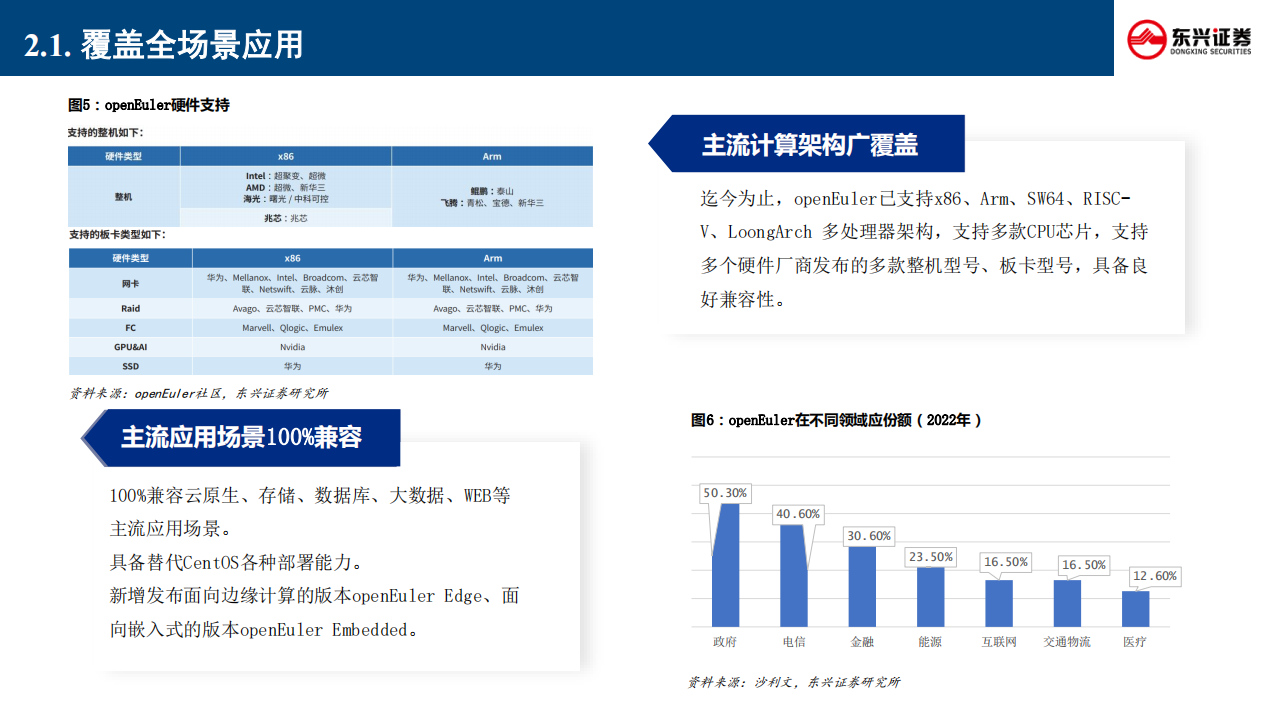Click the 交通物流 bar in the chart

1067,603
